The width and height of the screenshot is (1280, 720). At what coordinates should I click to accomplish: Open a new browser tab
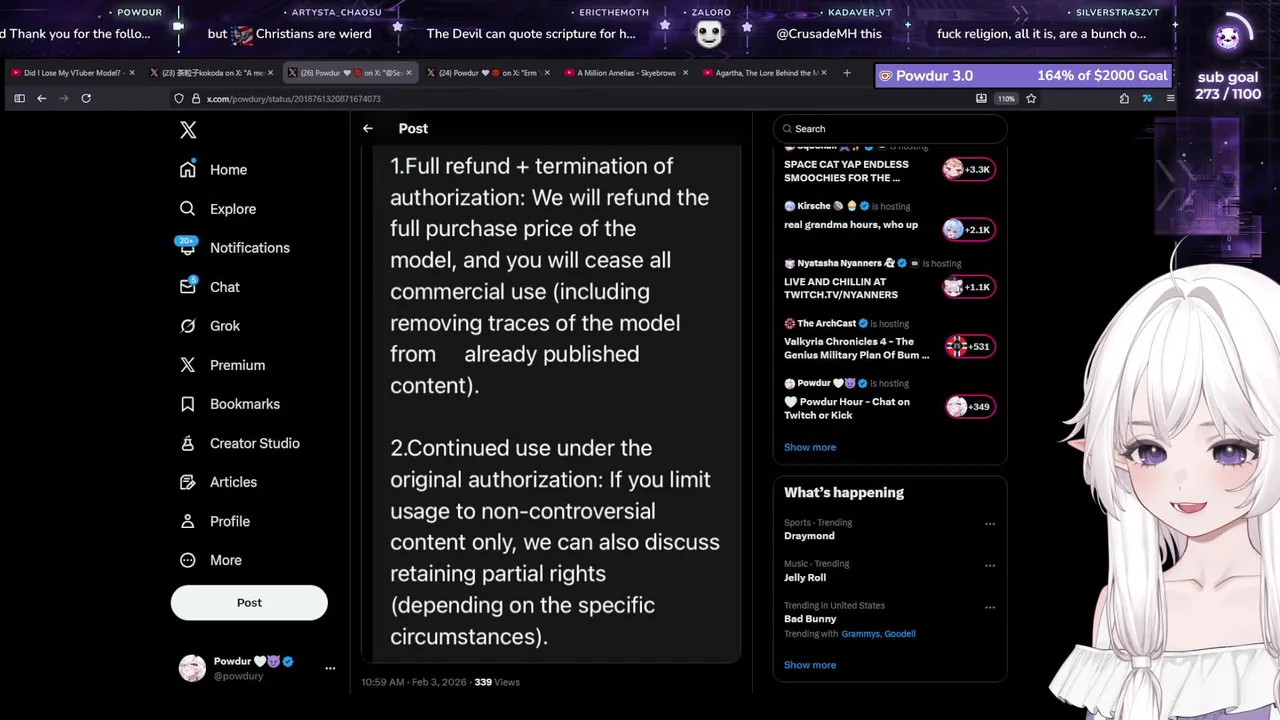[847, 73]
